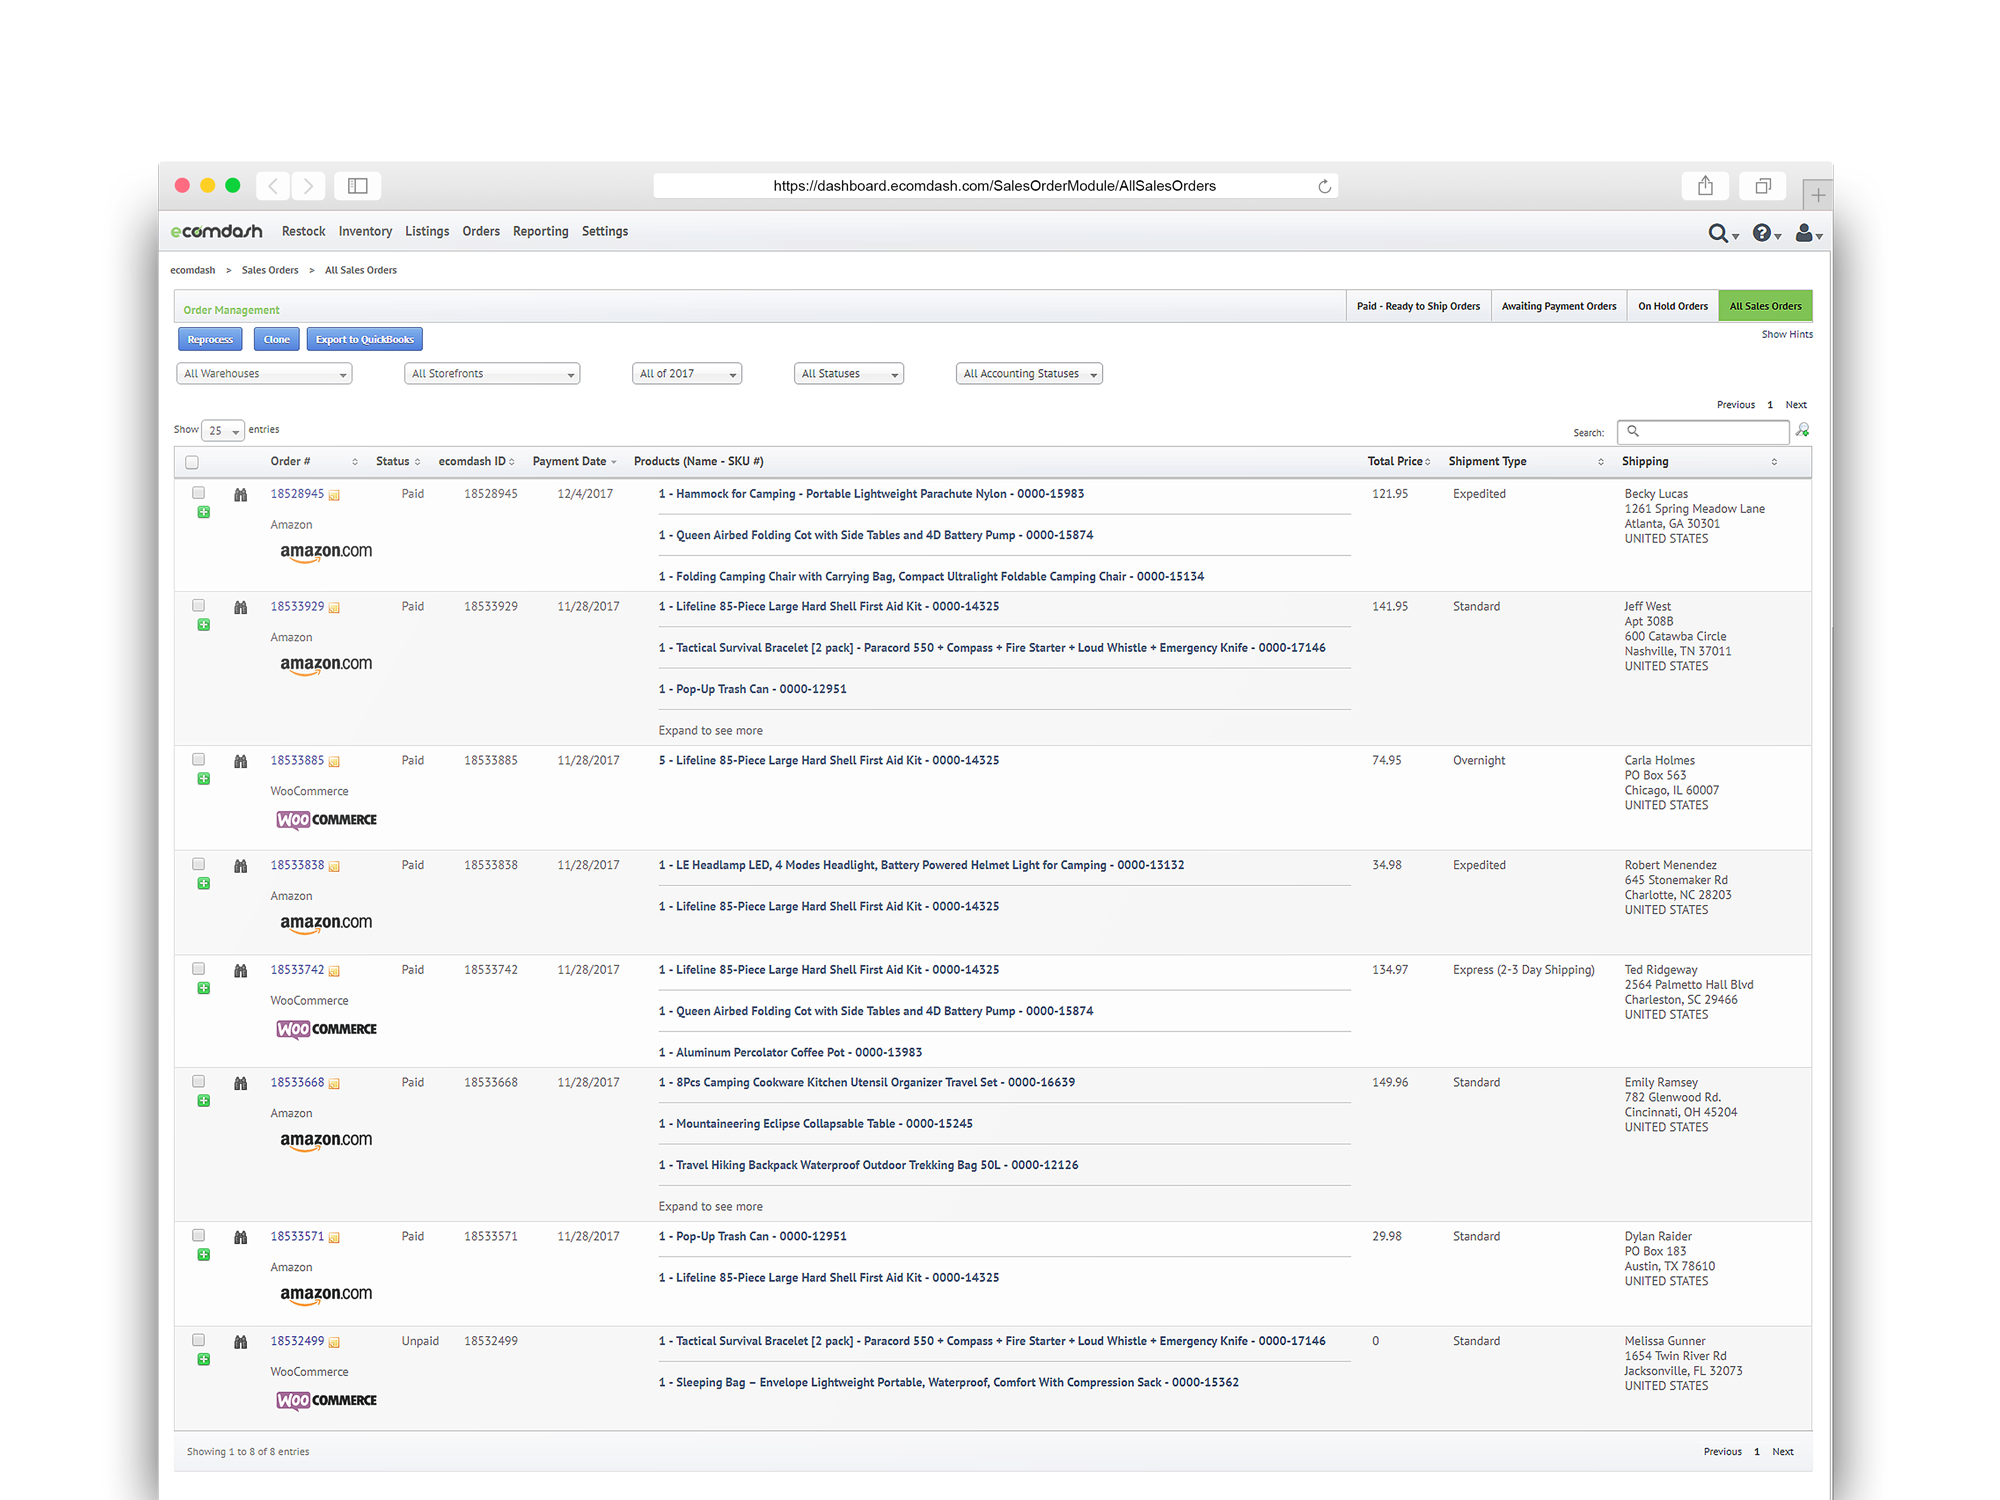
Task: Click the Clone button
Action: click(x=277, y=340)
